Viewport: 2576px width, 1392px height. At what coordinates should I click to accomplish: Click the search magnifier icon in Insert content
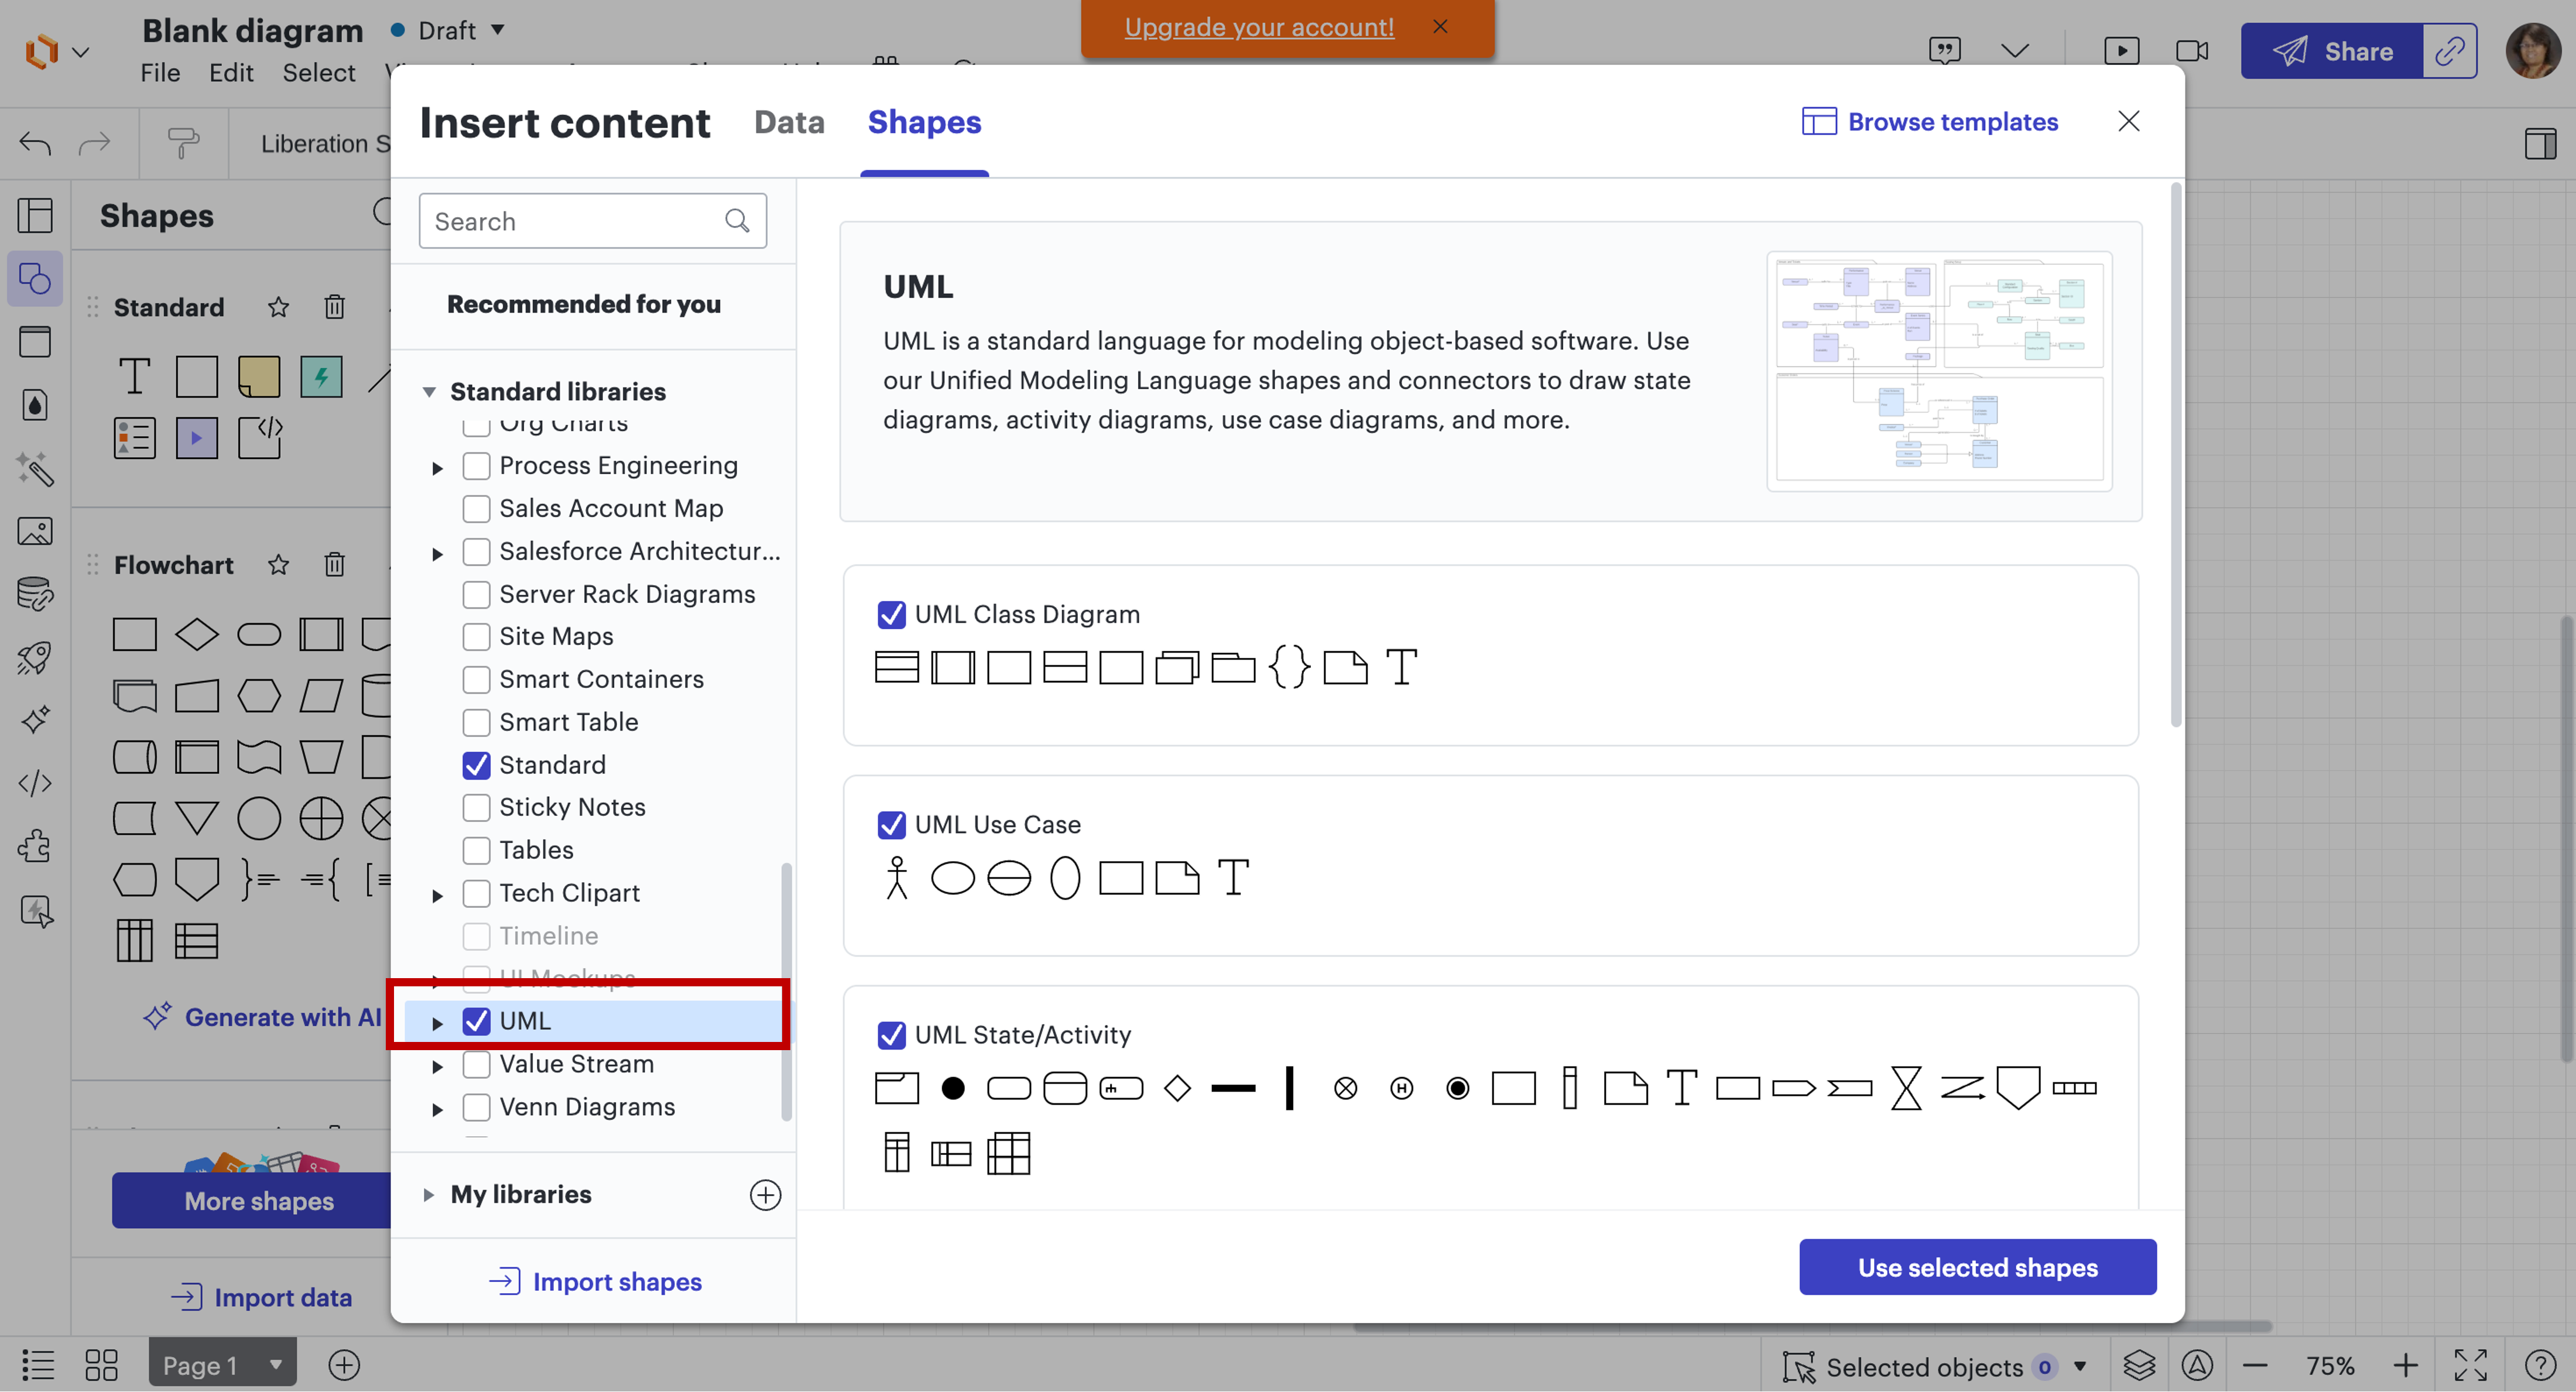737,221
